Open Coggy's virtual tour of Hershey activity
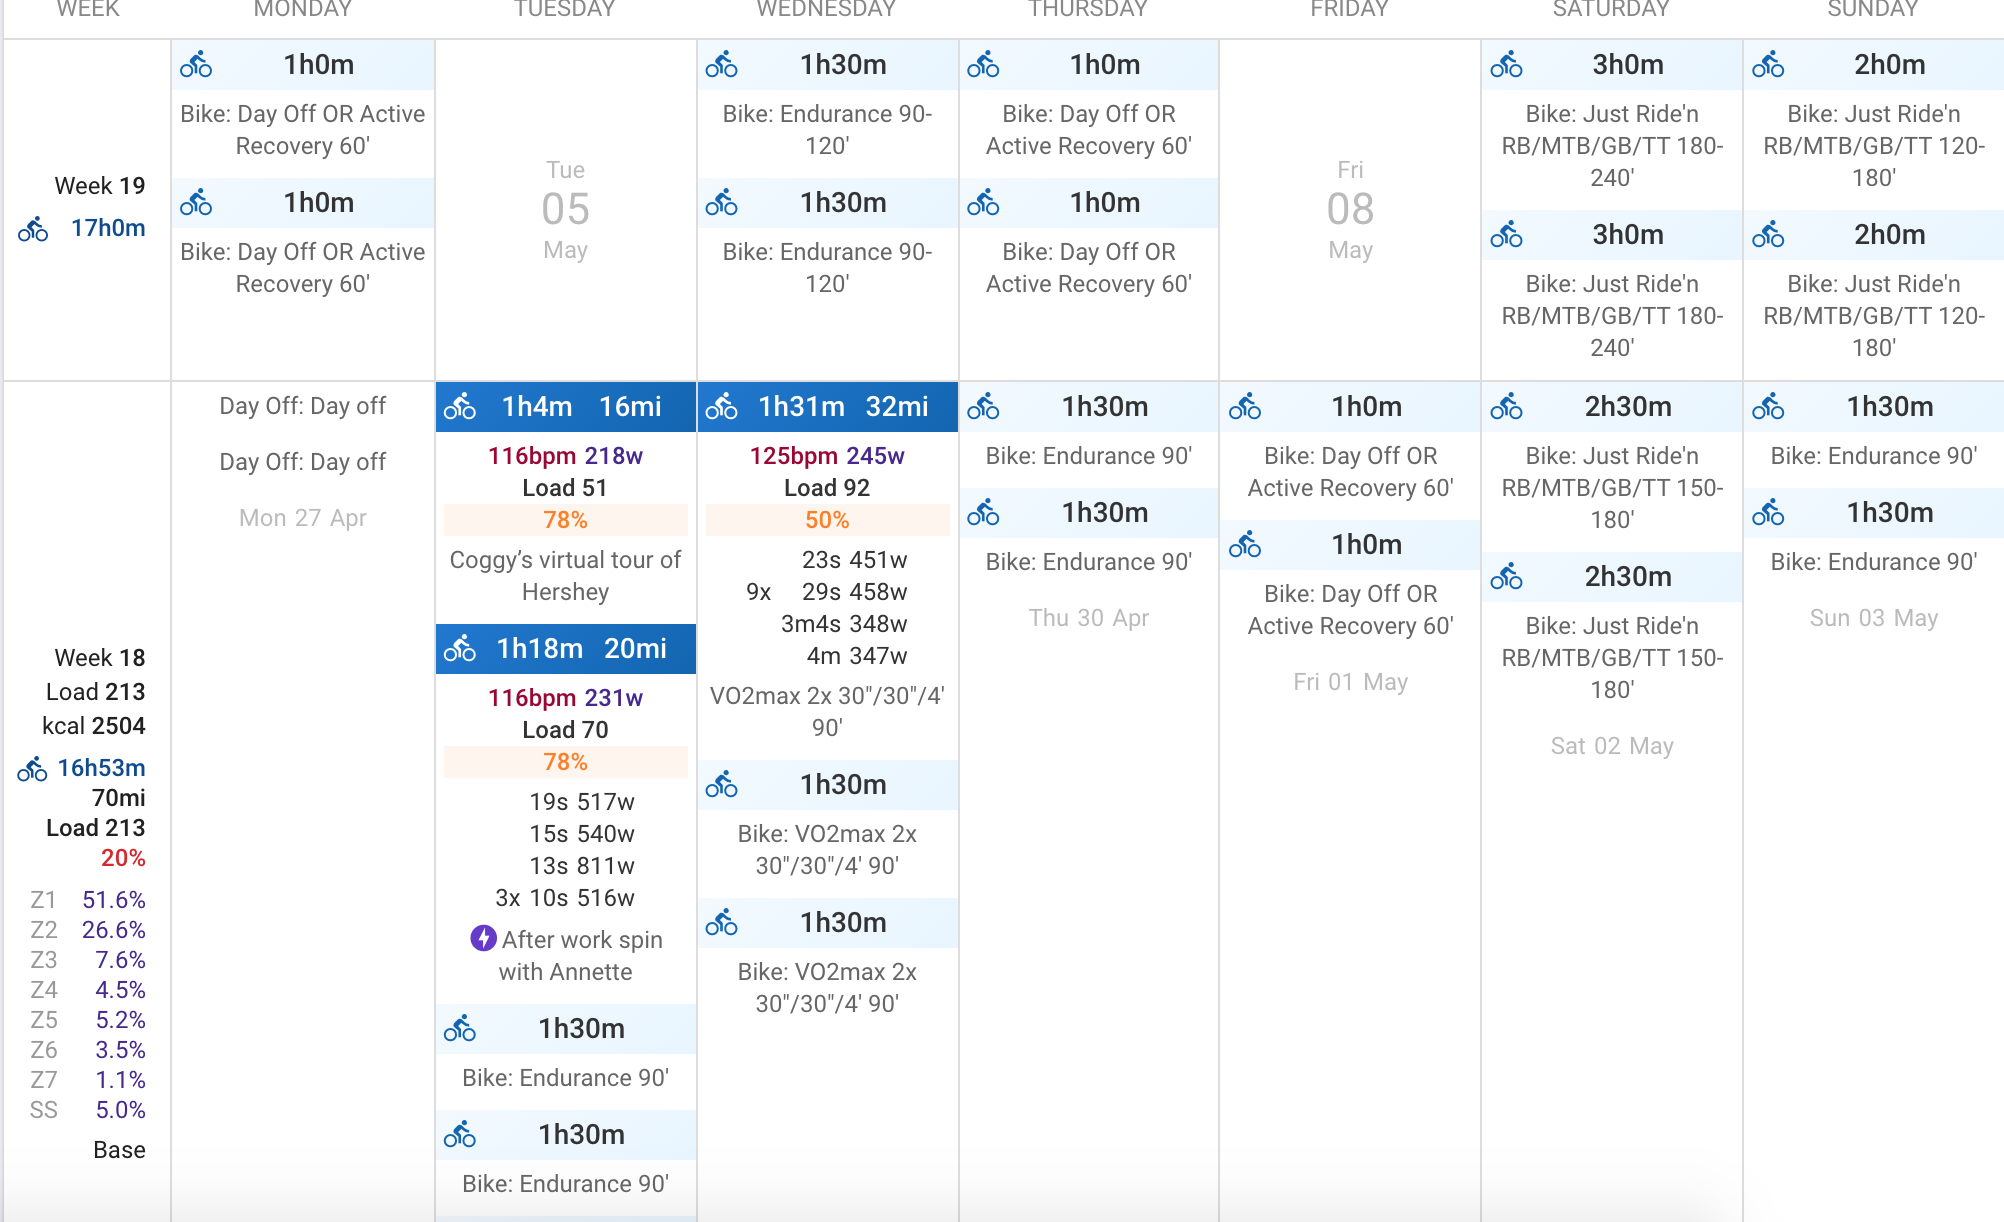This screenshot has height=1222, width=2004. (565, 576)
